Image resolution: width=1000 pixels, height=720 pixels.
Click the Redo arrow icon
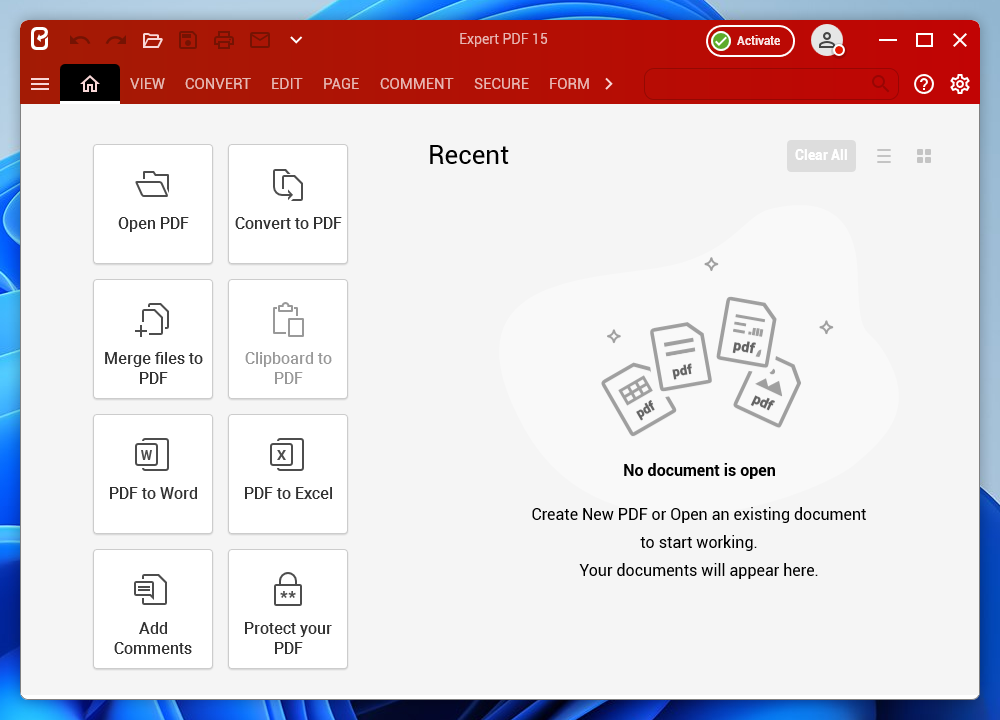pos(116,40)
